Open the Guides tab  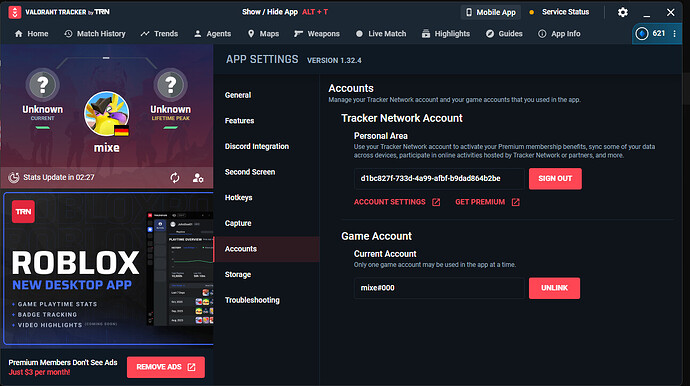point(504,33)
